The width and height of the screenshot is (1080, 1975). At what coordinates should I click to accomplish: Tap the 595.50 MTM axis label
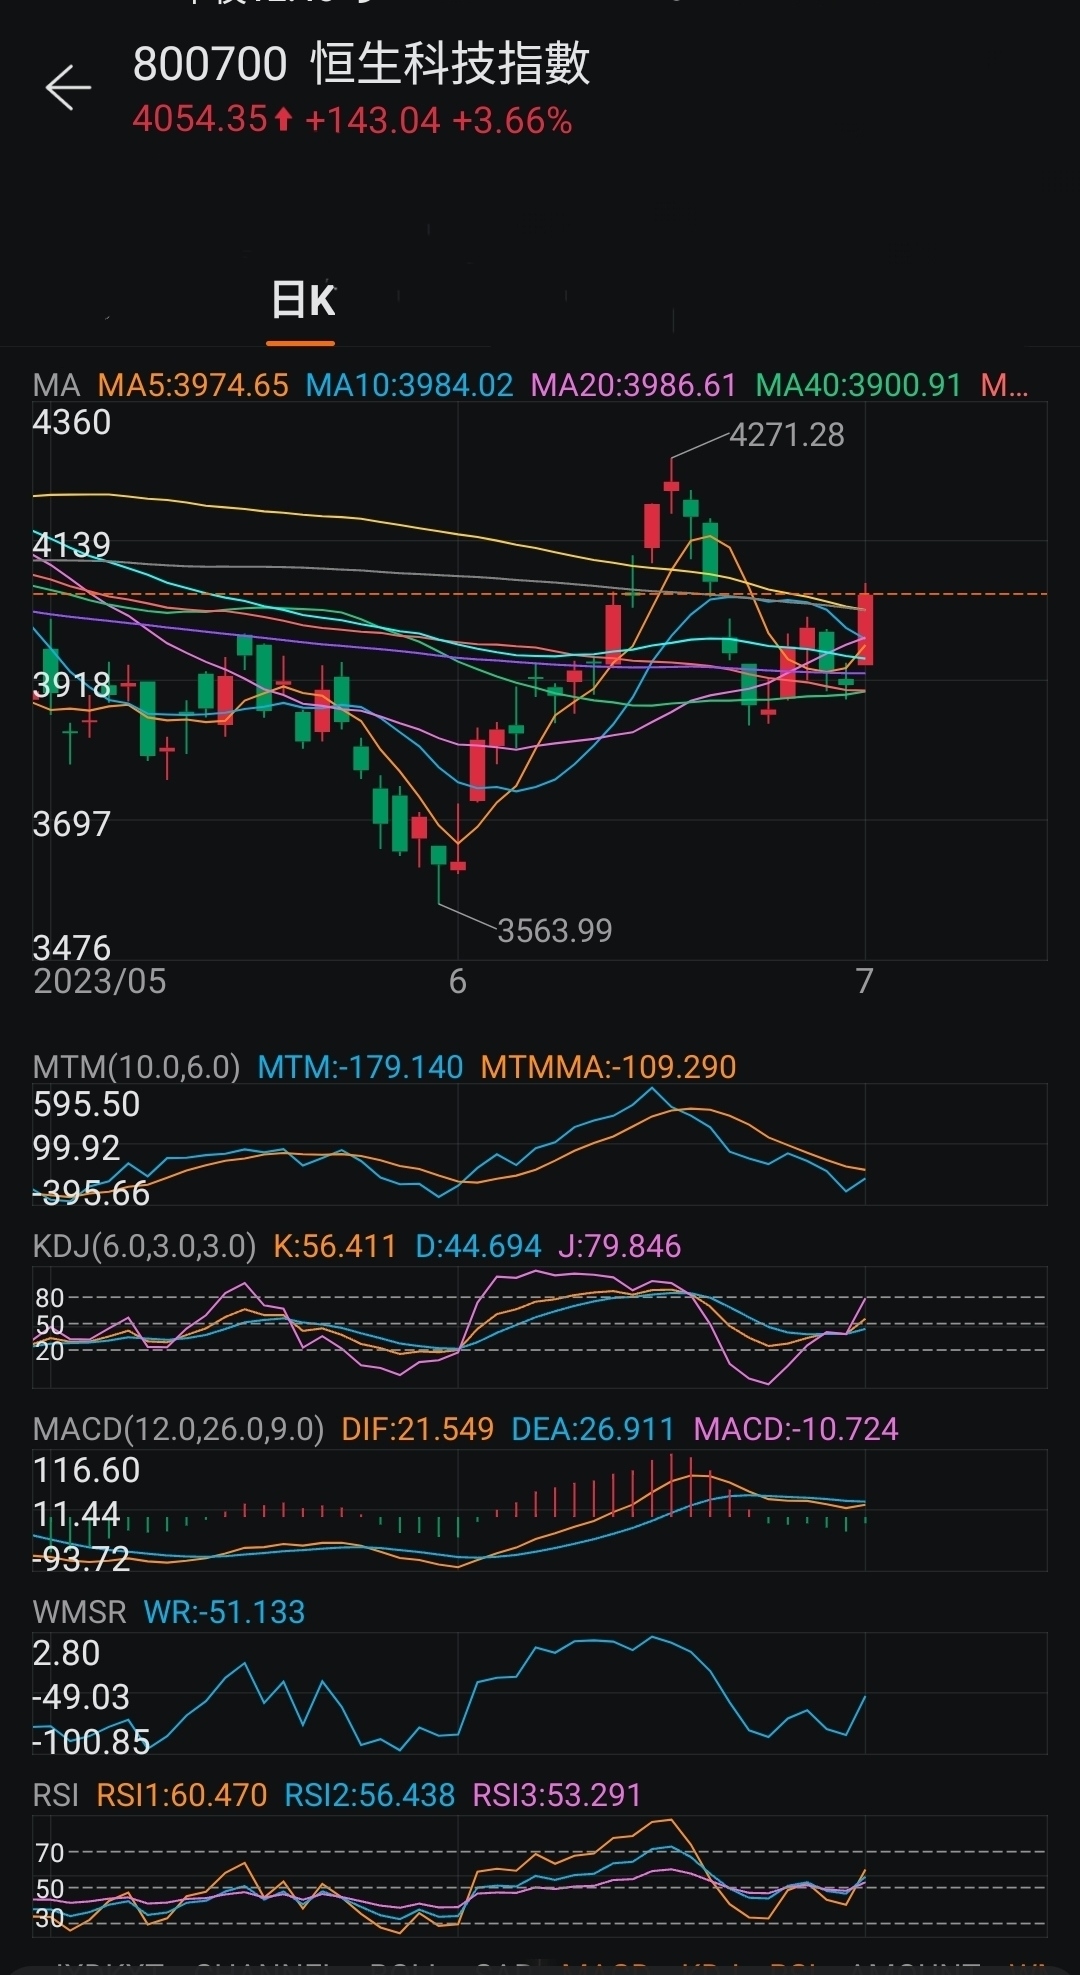pyautogui.click(x=86, y=1105)
